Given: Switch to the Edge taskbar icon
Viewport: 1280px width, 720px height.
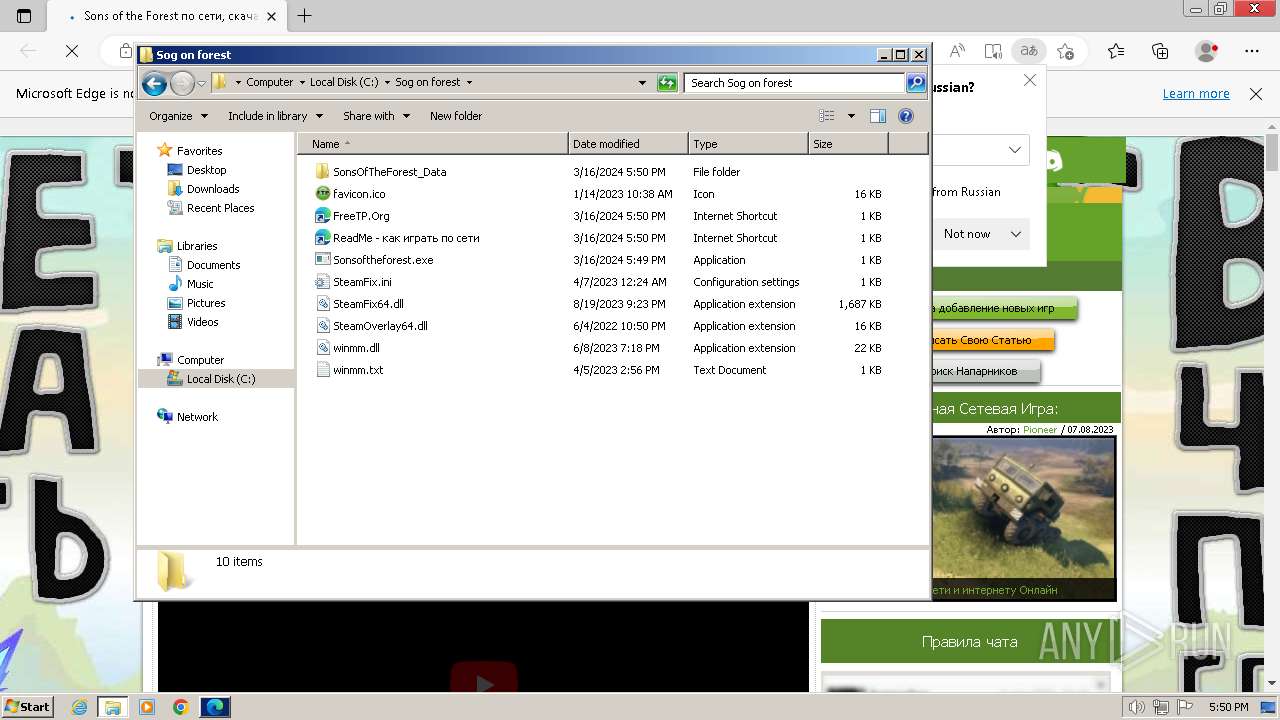Looking at the screenshot, I should pyautogui.click(x=215, y=707).
